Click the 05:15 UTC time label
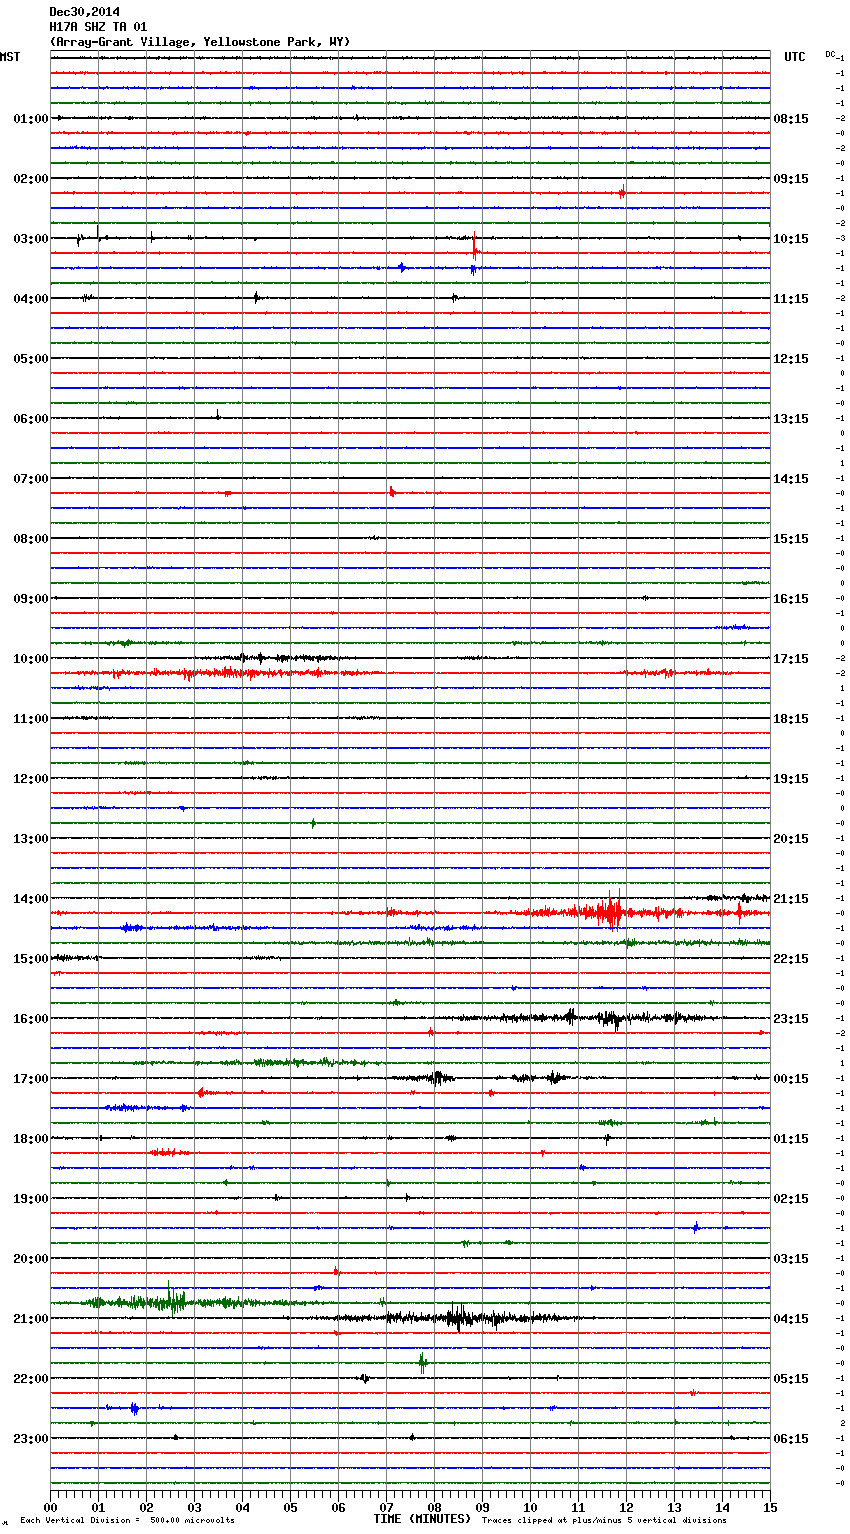 [791, 1379]
